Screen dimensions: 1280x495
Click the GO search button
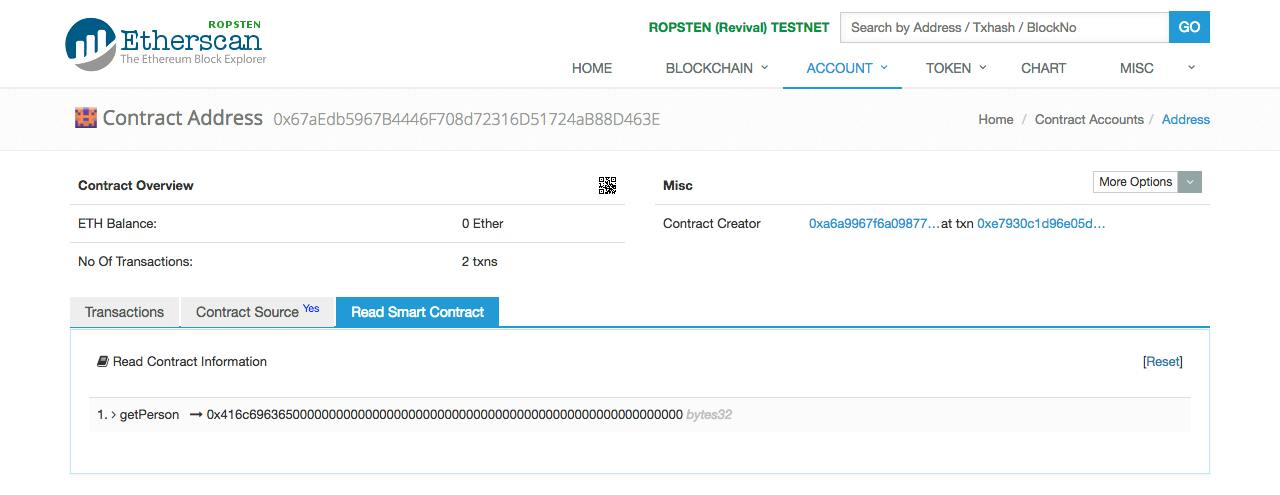pos(1189,27)
